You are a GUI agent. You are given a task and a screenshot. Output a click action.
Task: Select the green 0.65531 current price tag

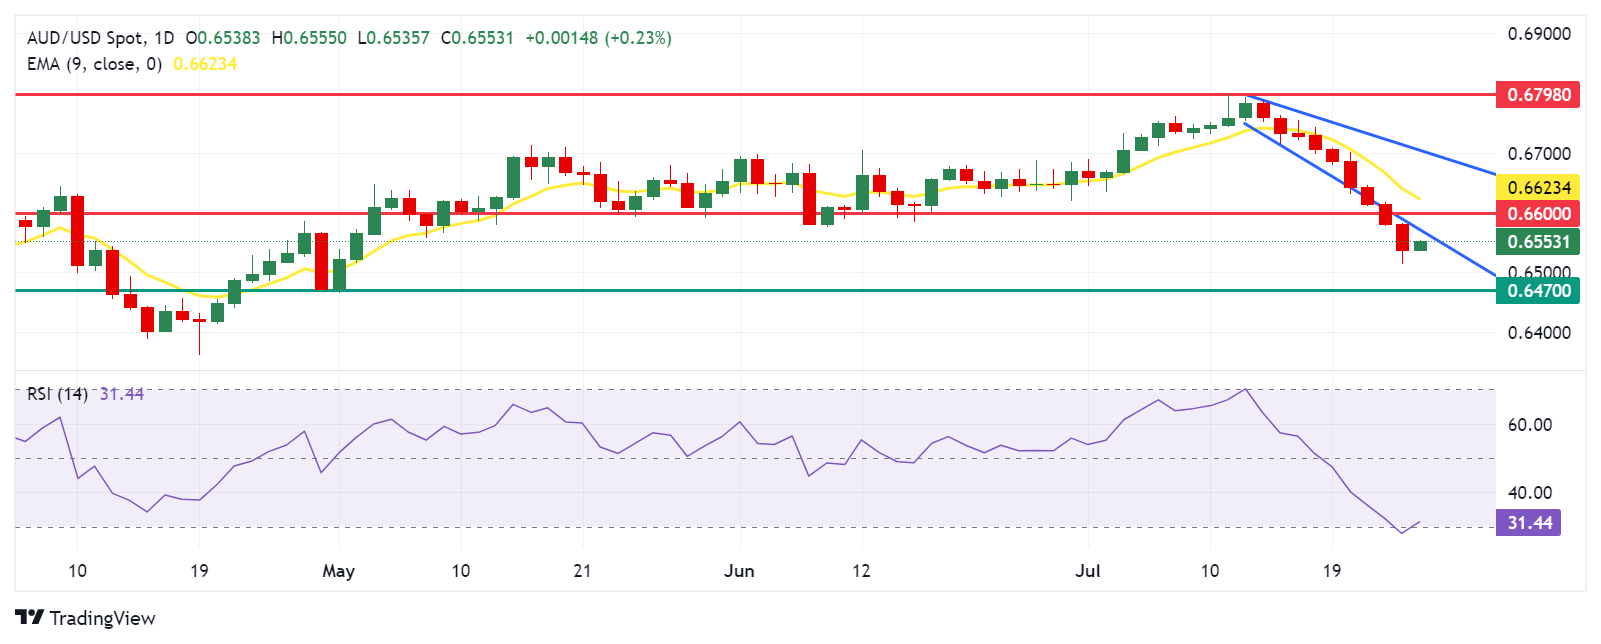click(1538, 241)
